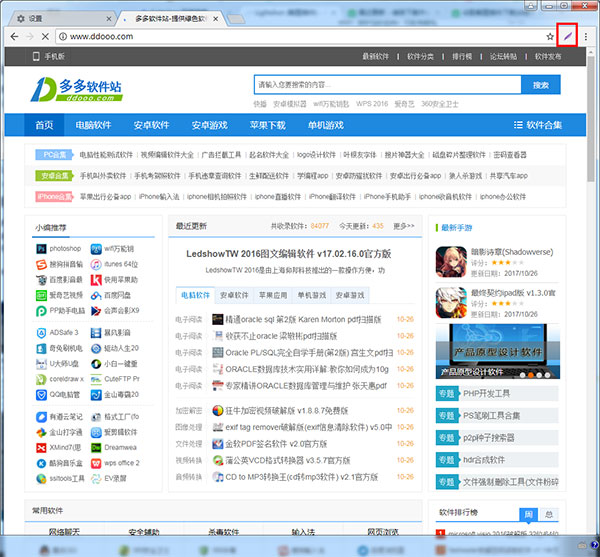
Task: Open the WPS 2016 hot search link
Action: tap(372, 104)
